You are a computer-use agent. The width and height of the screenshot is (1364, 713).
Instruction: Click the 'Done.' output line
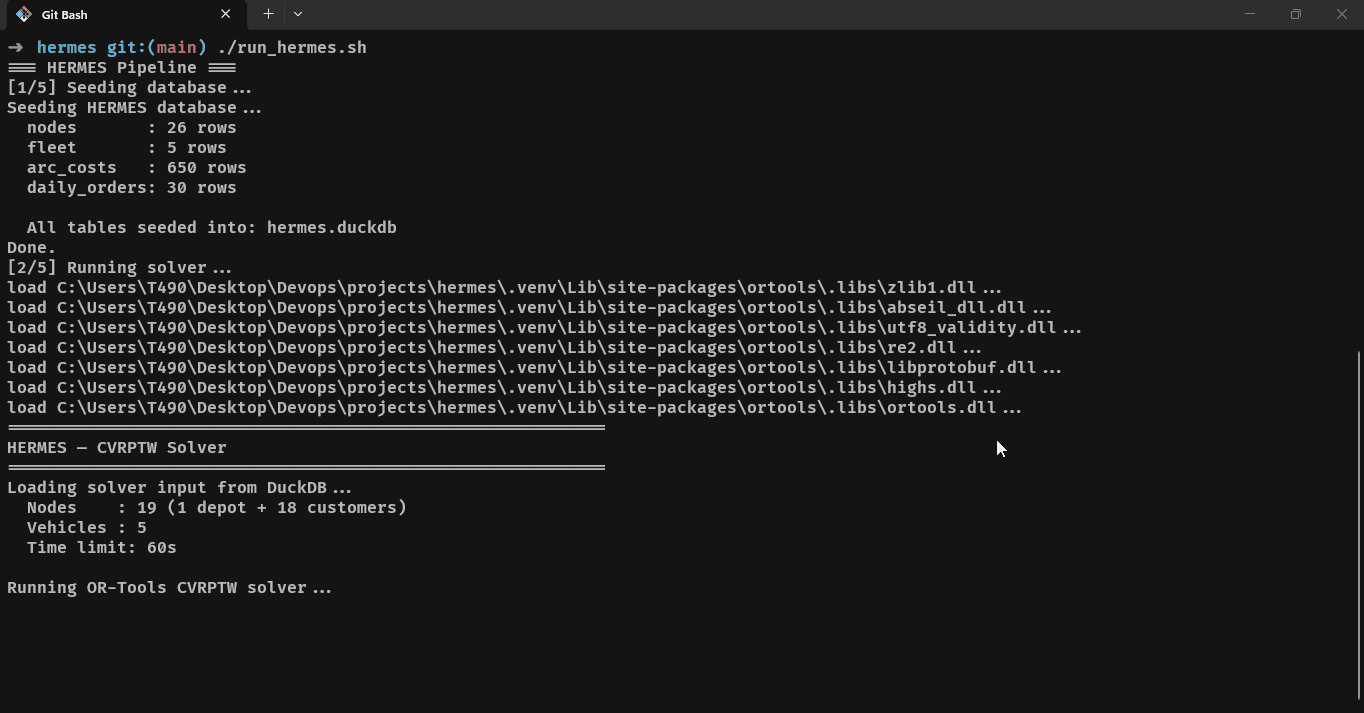pyautogui.click(x=31, y=248)
